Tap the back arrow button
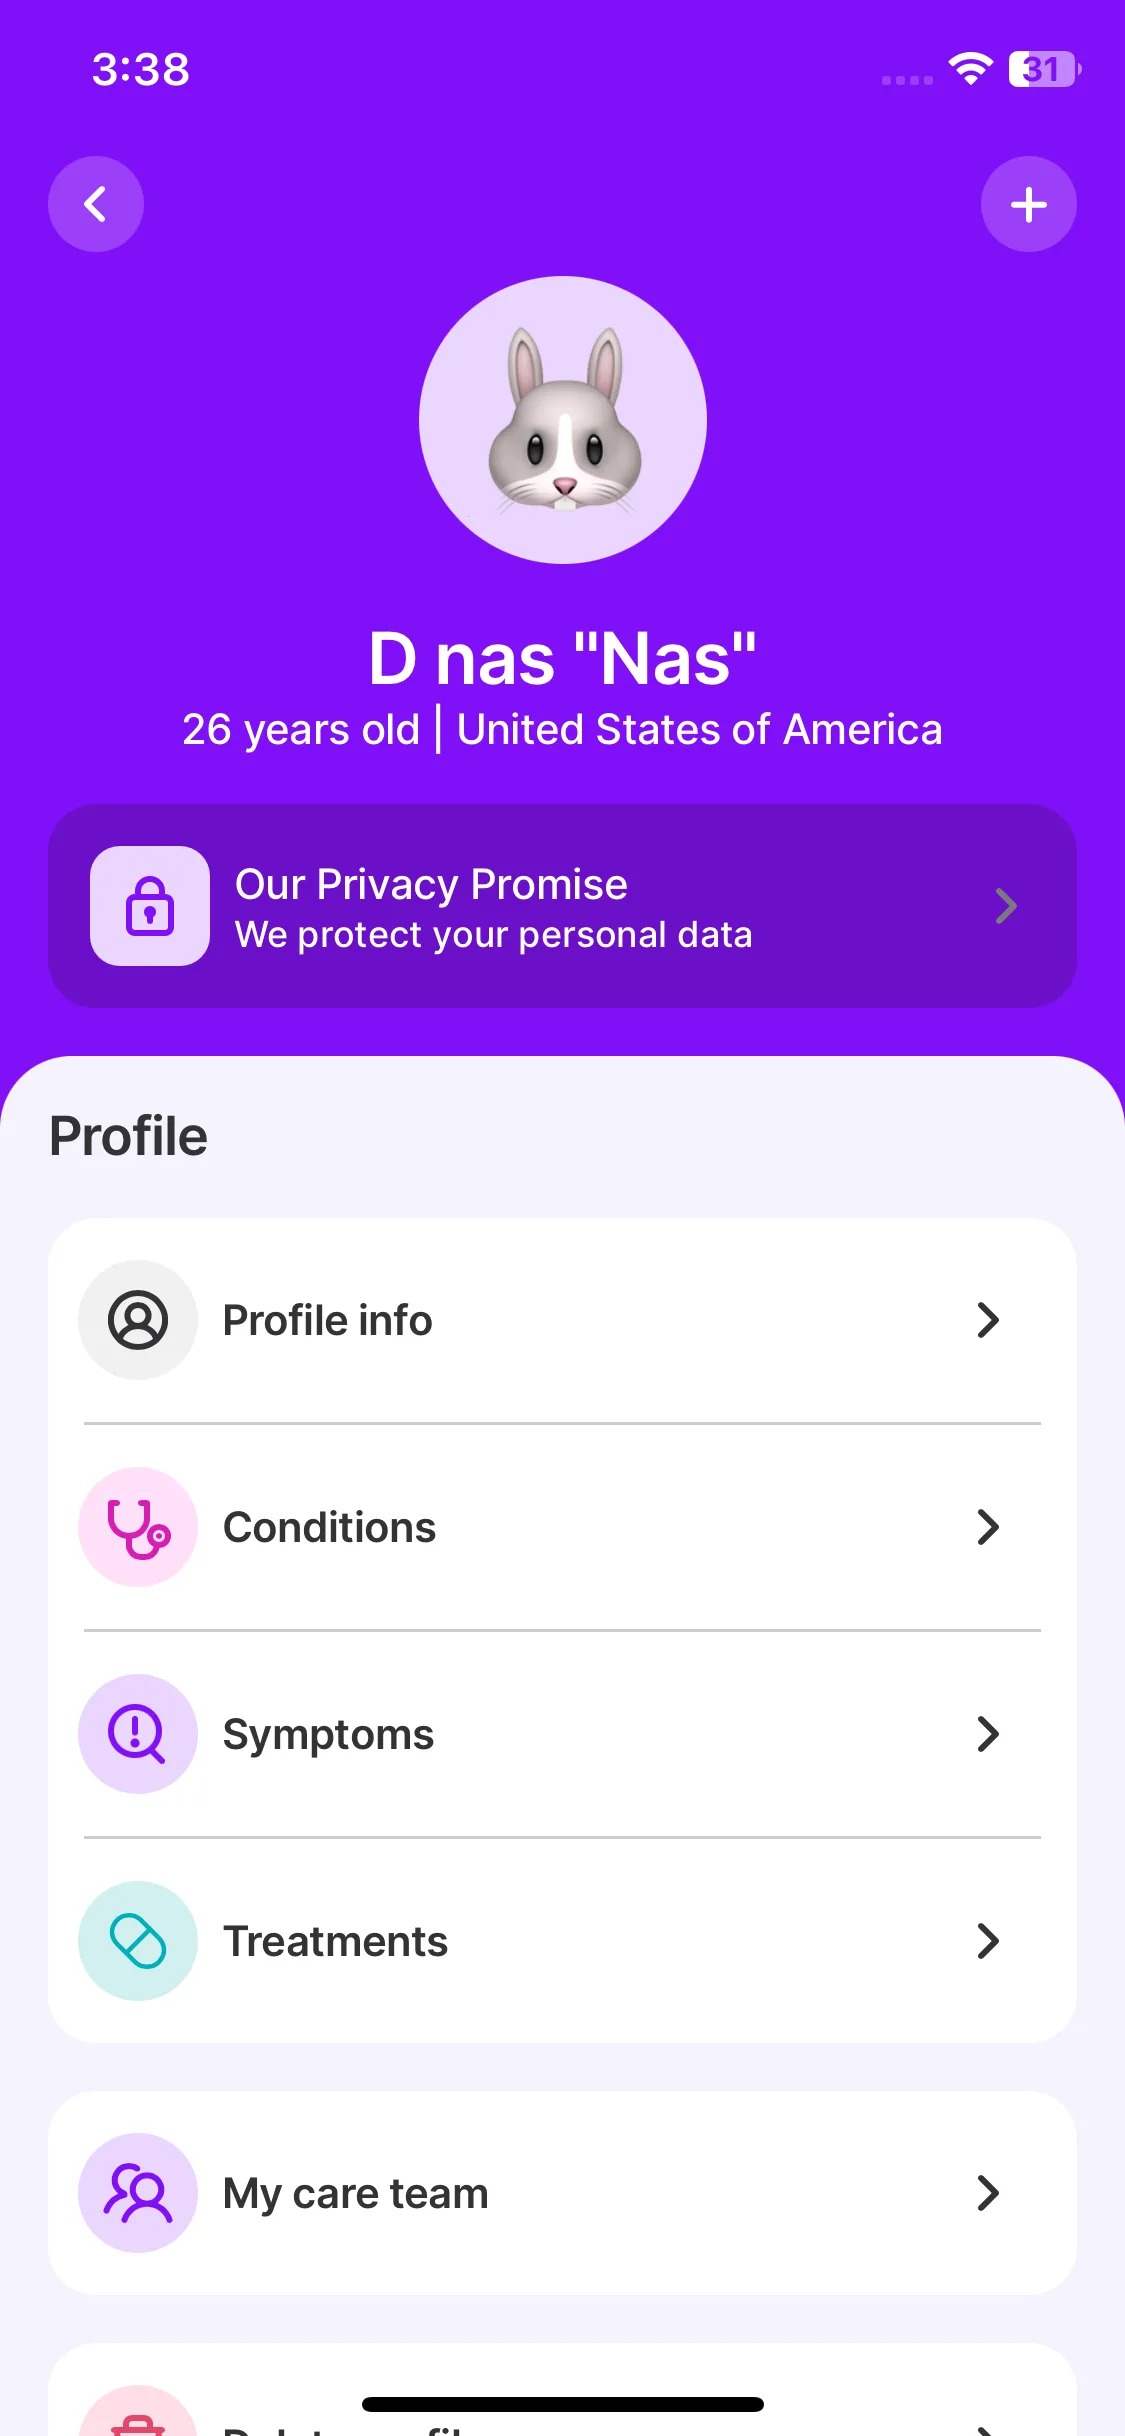The width and height of the screenshot is (1125, 2436). (x=96, y=204)
